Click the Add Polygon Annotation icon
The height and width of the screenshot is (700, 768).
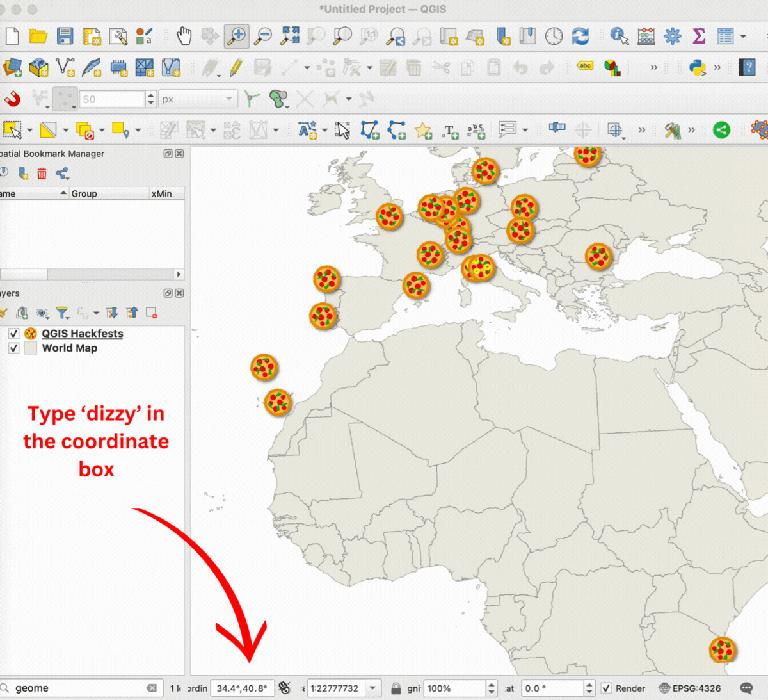pyautogui.click(x=370, y=130)
